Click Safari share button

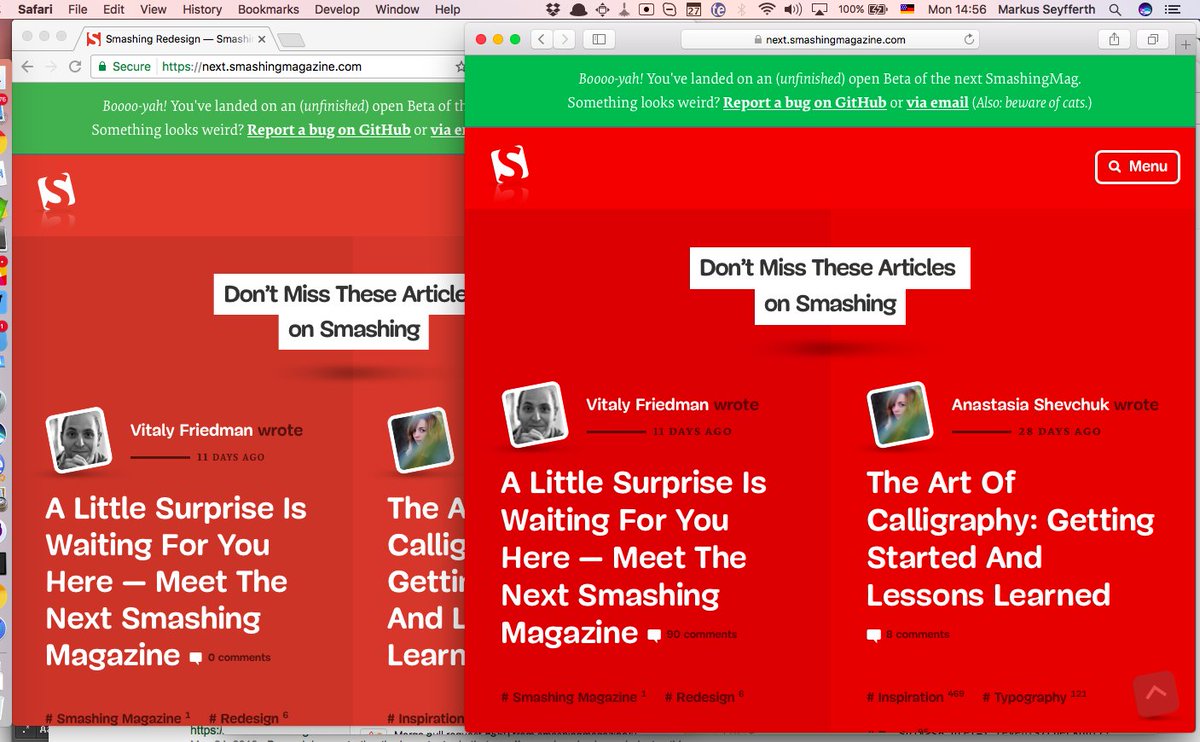[1113, 39]
